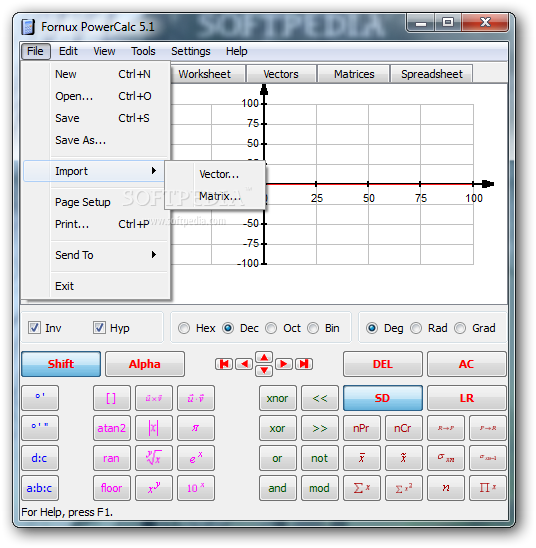Image resolution: width=536 pixels, height=548 pixels.
Task: Click the x to the power y button
Action: click(154, 488)
